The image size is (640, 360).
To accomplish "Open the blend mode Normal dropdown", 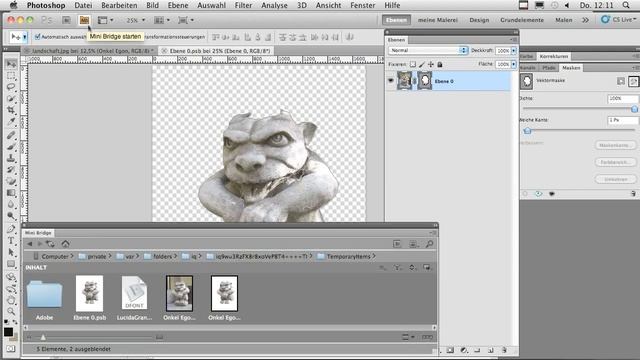I will [x=427, y=50].
